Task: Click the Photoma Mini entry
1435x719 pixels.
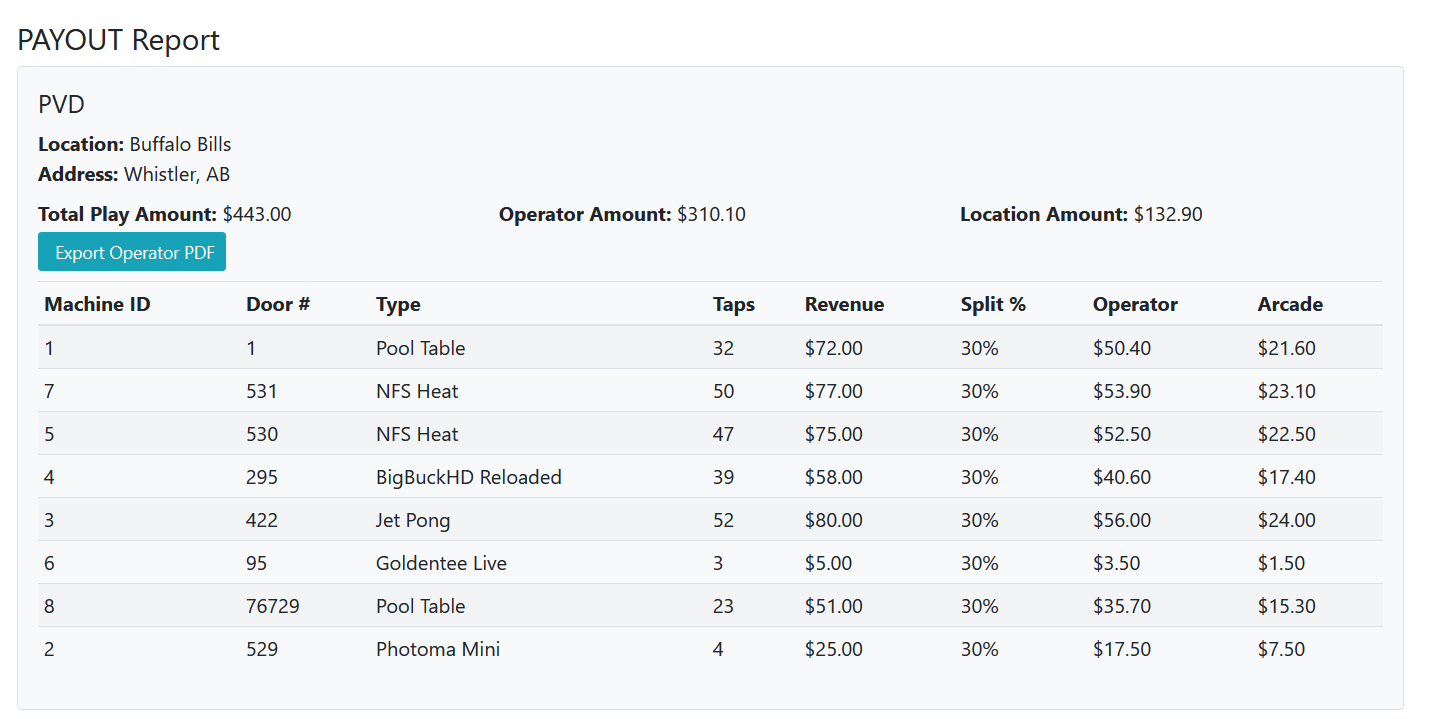Action: (x=437, y=649)
